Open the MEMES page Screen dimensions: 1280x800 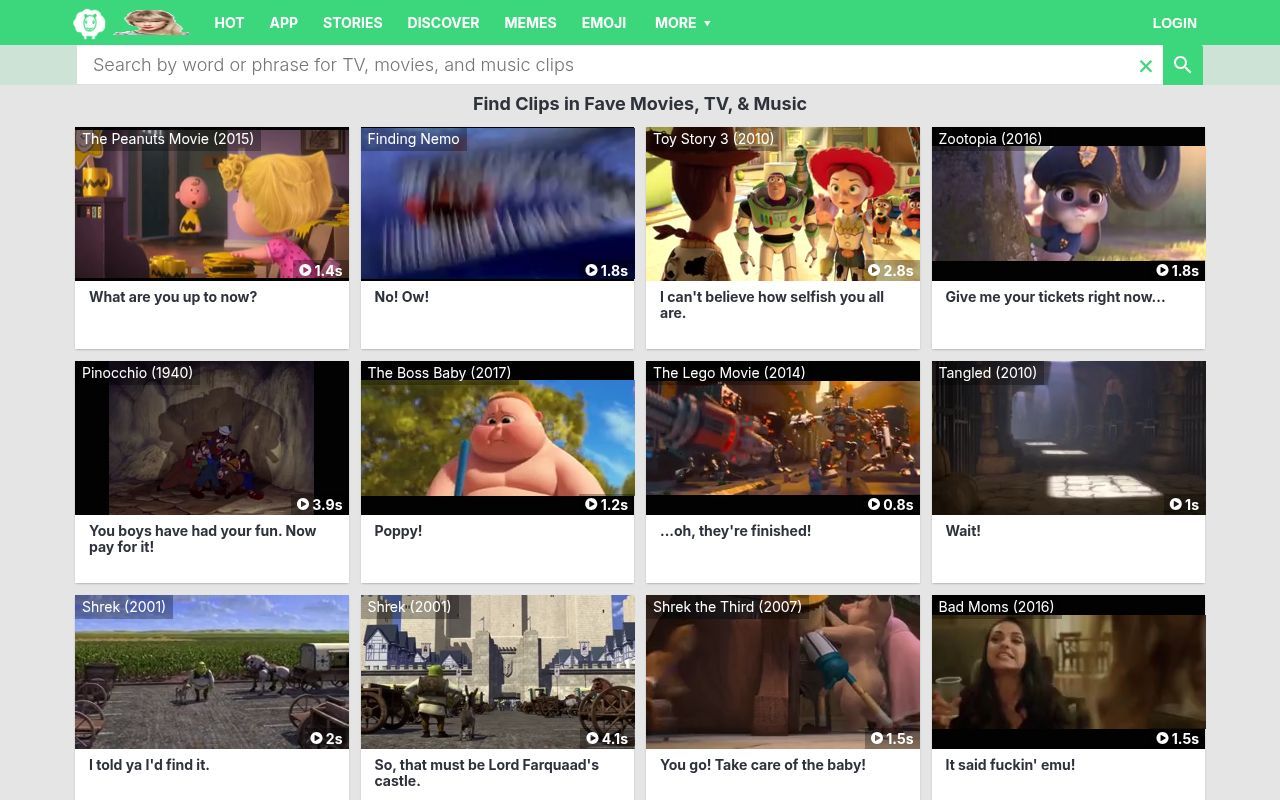click(x=530, y=23)
